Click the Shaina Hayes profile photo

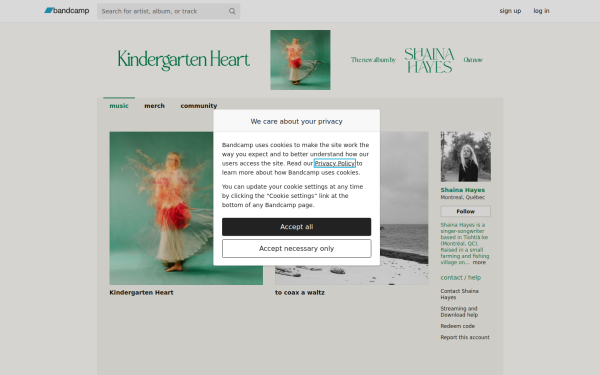pyautogui.click(x=465, y=157)
